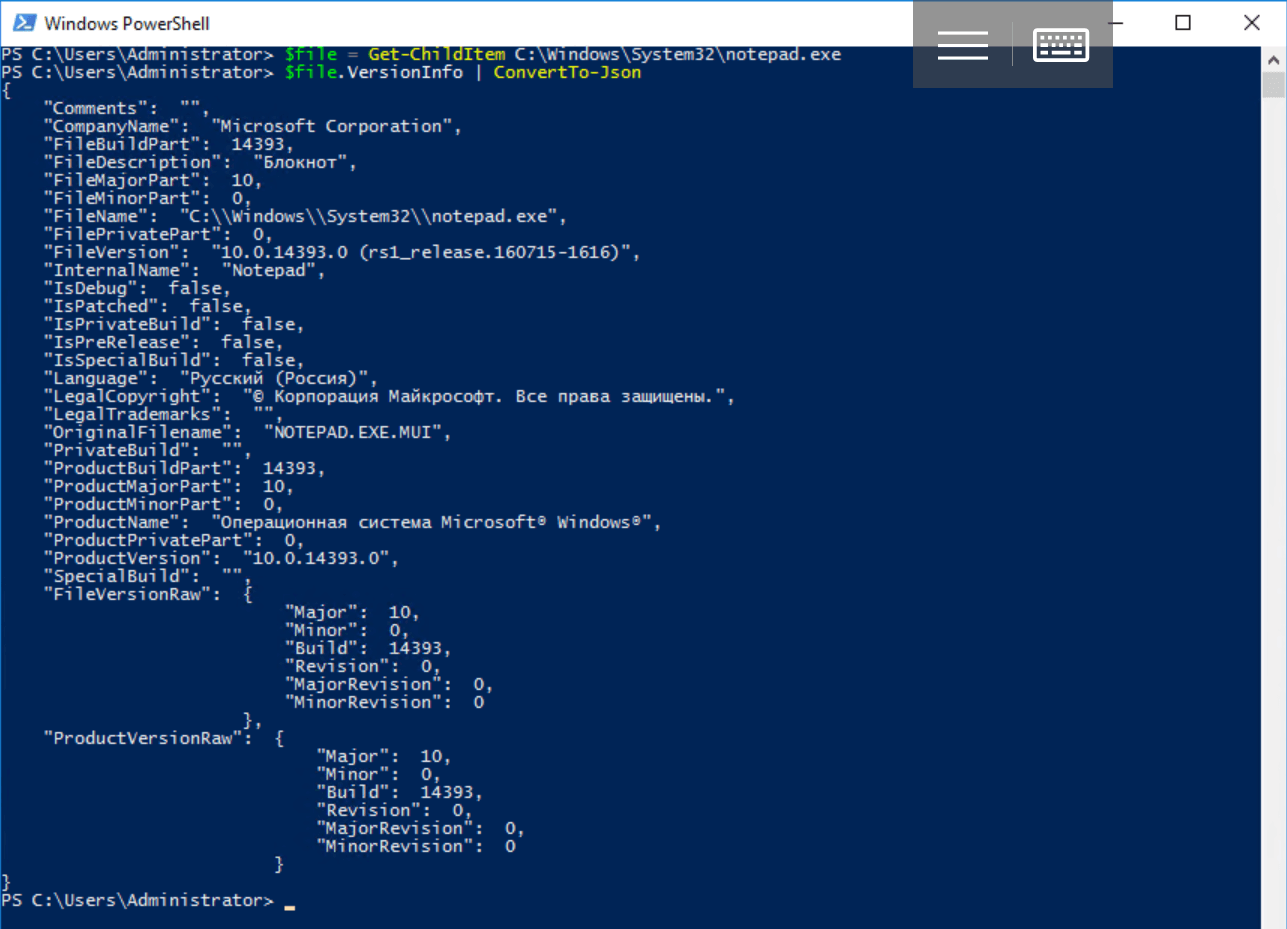Click "Revision" under ProductVersionRaw
The width and height of the screenshot is (1287, 929).
point(368,810)
